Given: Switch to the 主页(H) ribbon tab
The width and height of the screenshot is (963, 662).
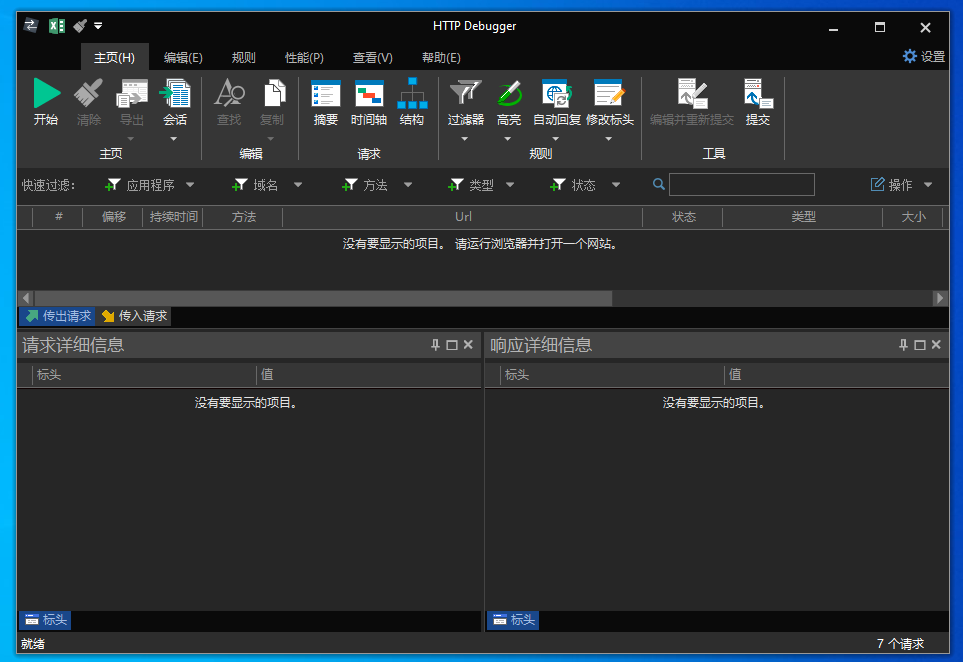Looking at the screenshot, I should 114,57.
